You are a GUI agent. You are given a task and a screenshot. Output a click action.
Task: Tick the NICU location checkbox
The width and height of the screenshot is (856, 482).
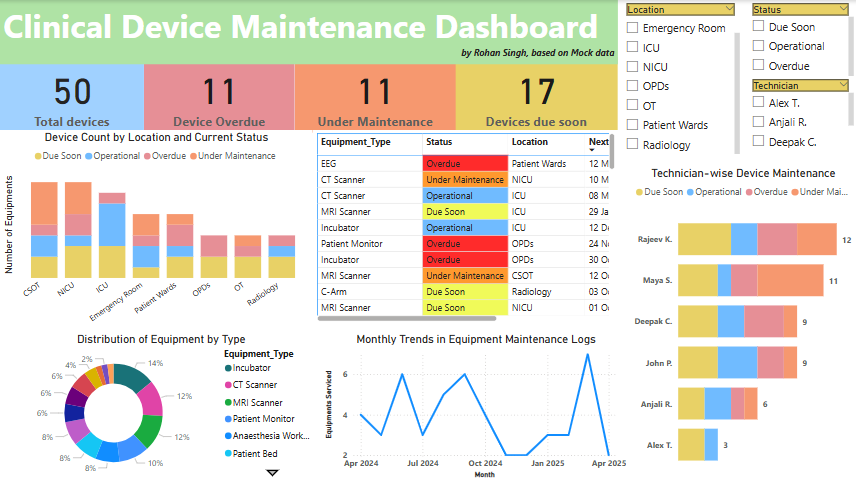(632, 67)
